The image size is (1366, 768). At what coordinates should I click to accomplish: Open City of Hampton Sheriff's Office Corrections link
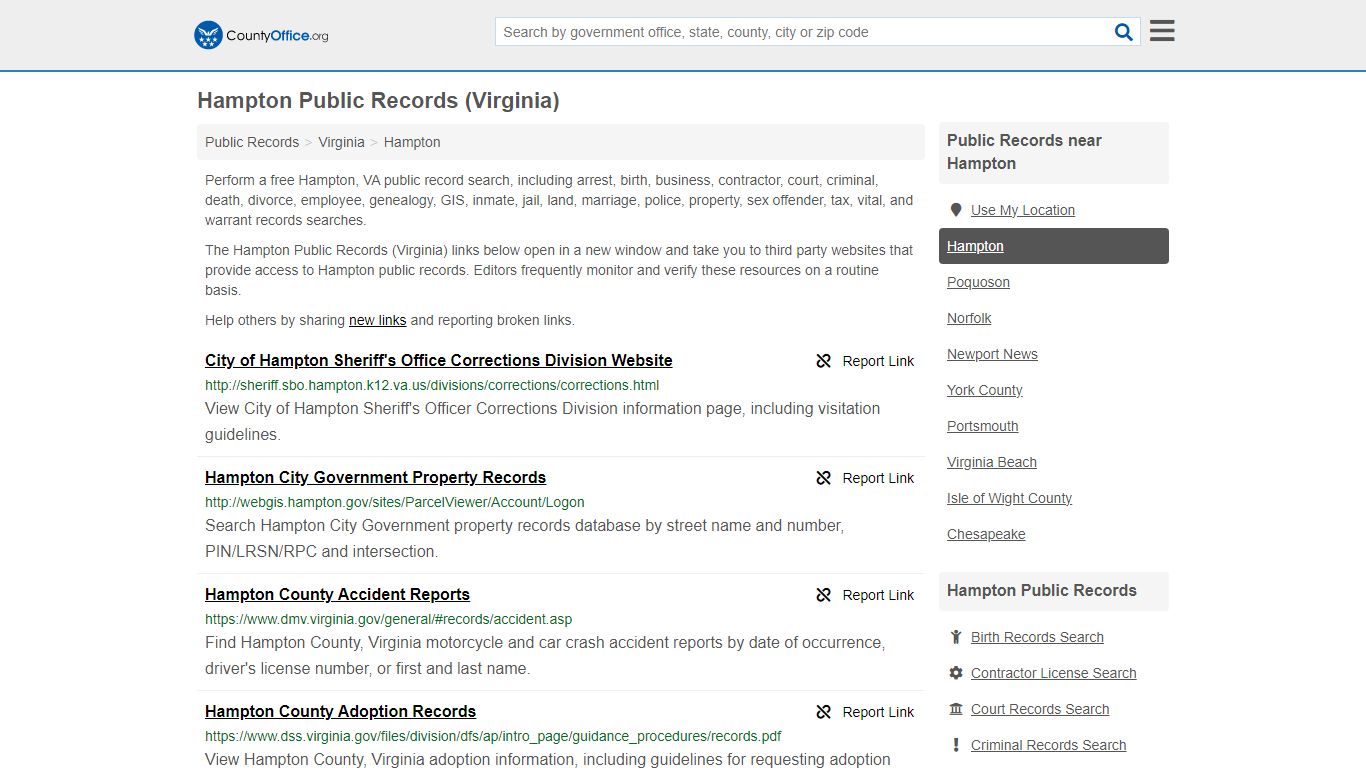tap(439, 360)
